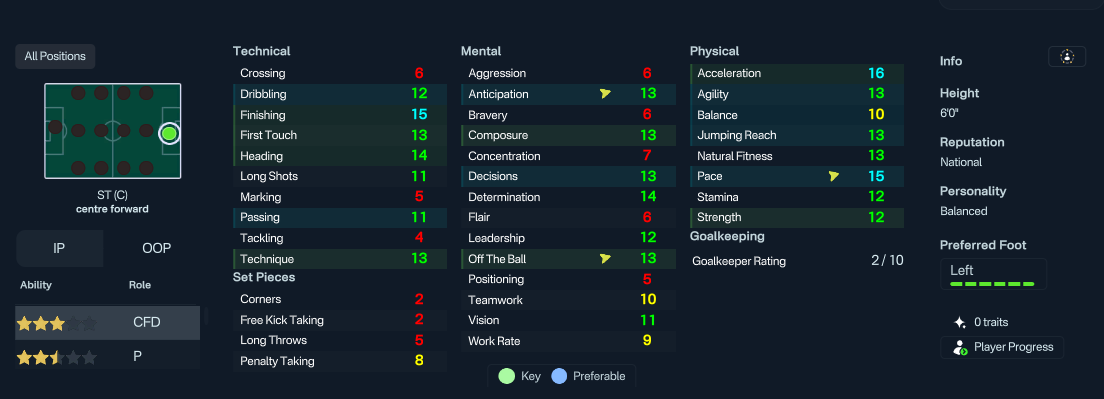Switch to the OOP tab
Viewport: 1104px width, 399px height.
pos(156,248)
